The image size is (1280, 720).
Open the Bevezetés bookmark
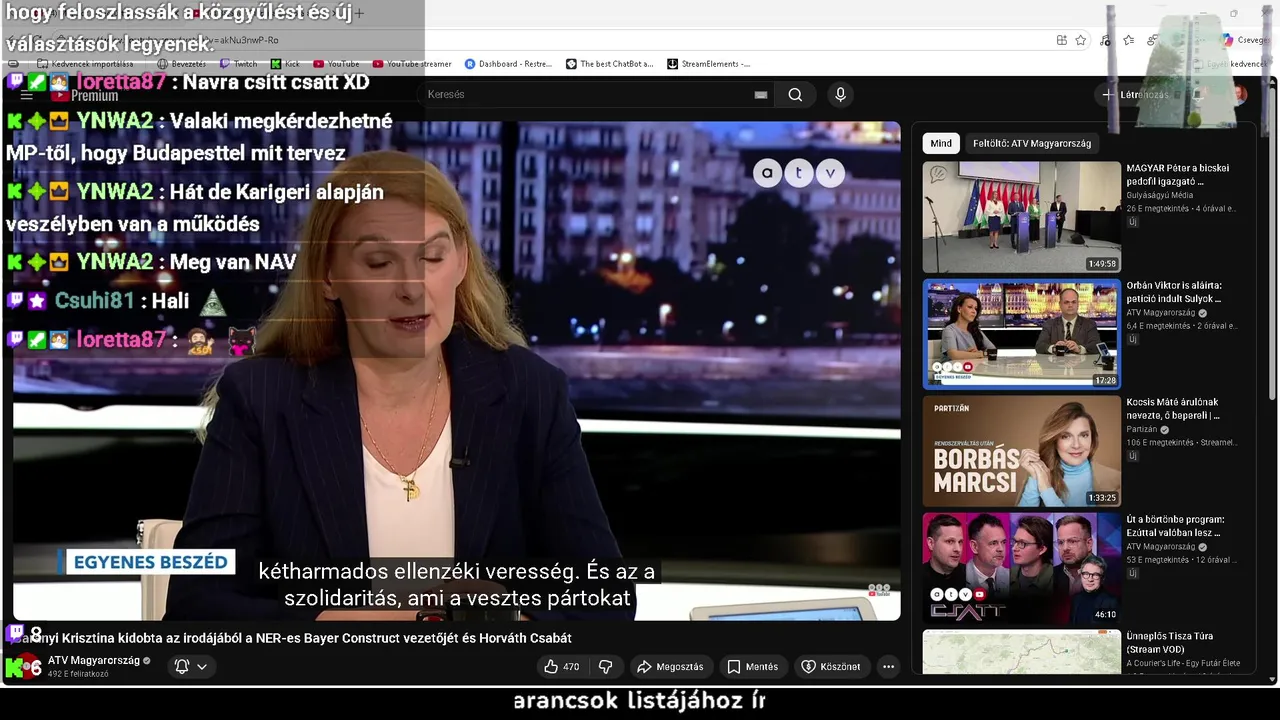click(x=181, y=64)
